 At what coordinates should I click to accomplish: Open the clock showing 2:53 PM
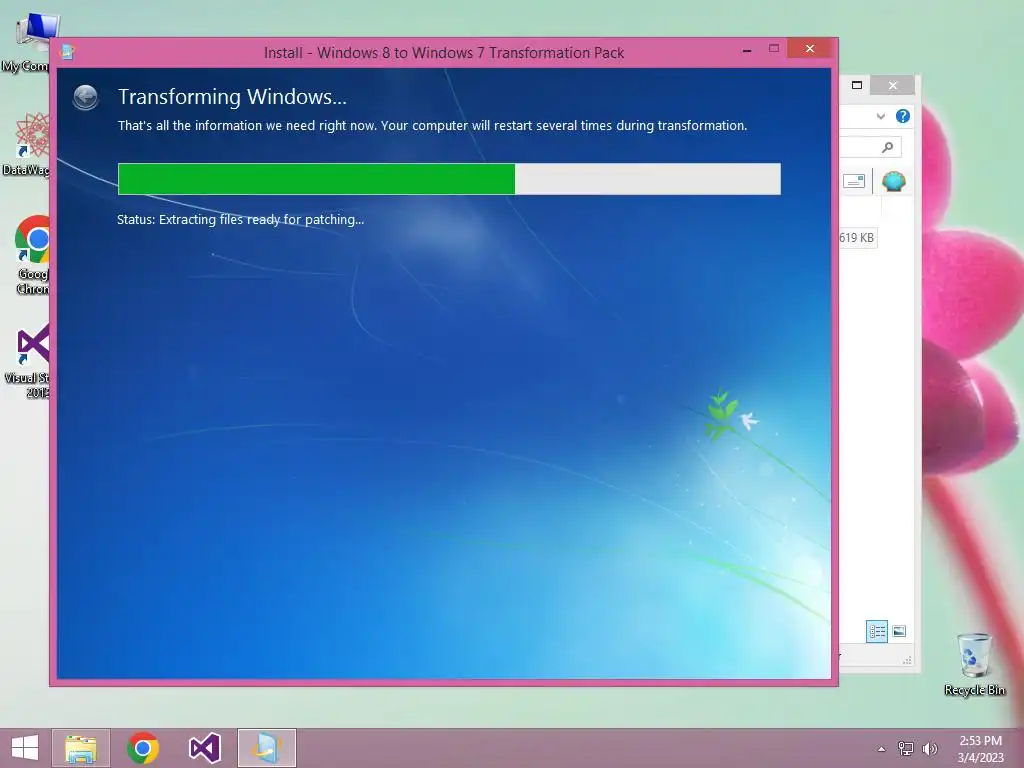click(x=980, y=749)
